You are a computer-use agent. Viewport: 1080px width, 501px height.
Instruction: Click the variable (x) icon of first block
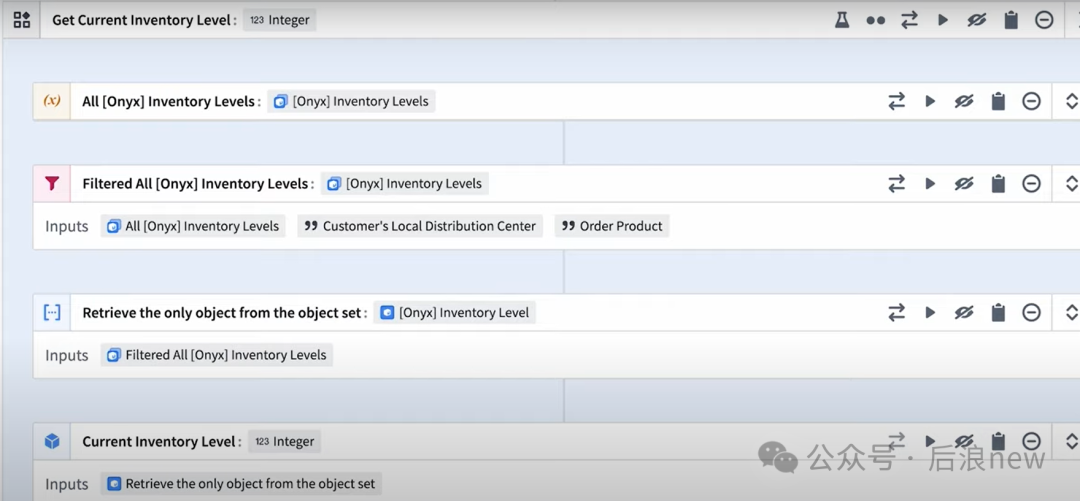[52, 101]
